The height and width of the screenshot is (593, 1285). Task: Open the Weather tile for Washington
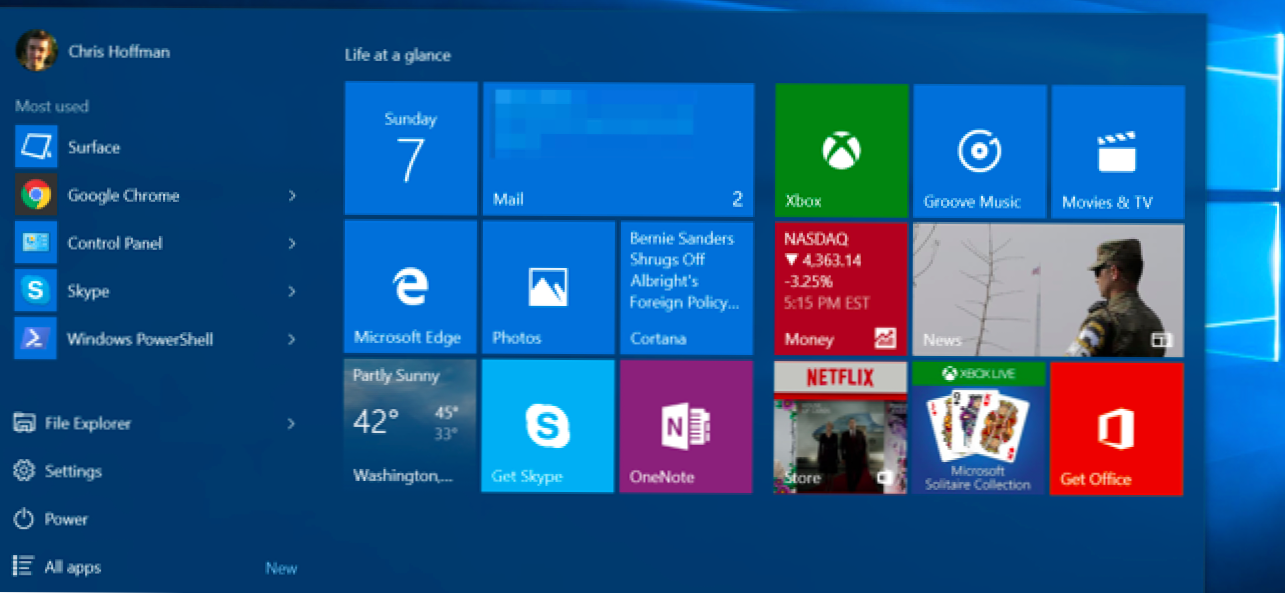410,426
